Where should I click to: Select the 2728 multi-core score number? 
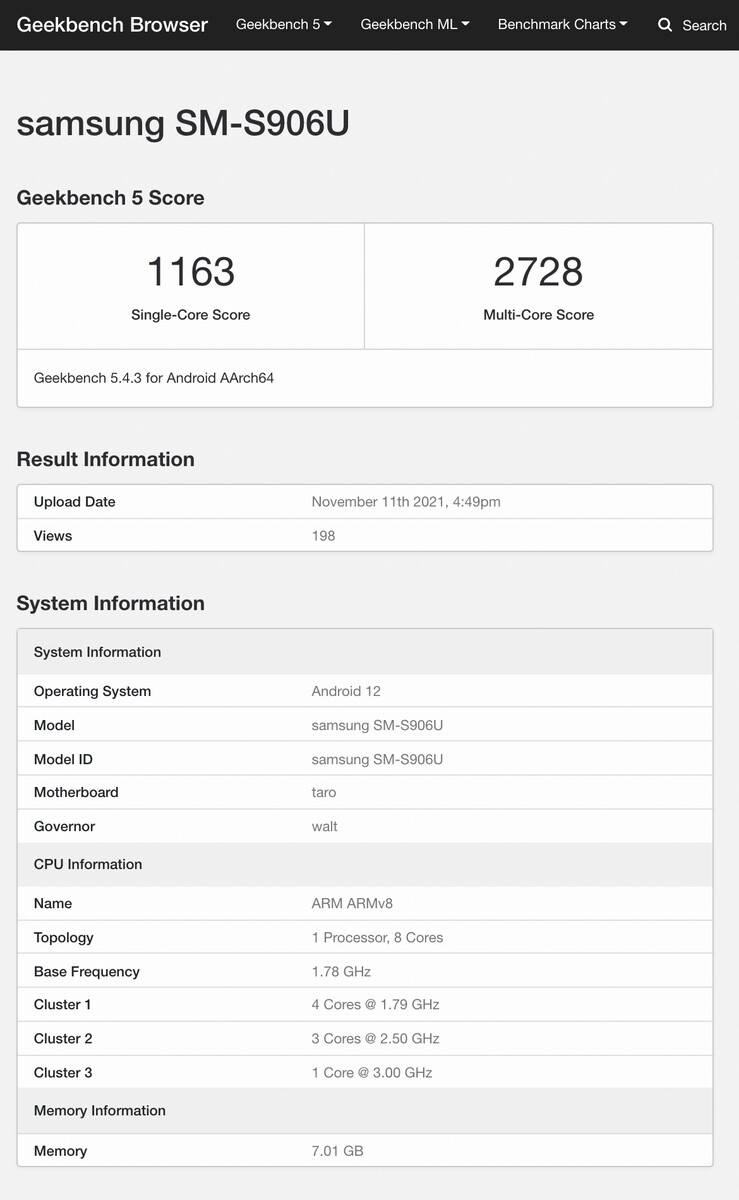coord(538,272)
